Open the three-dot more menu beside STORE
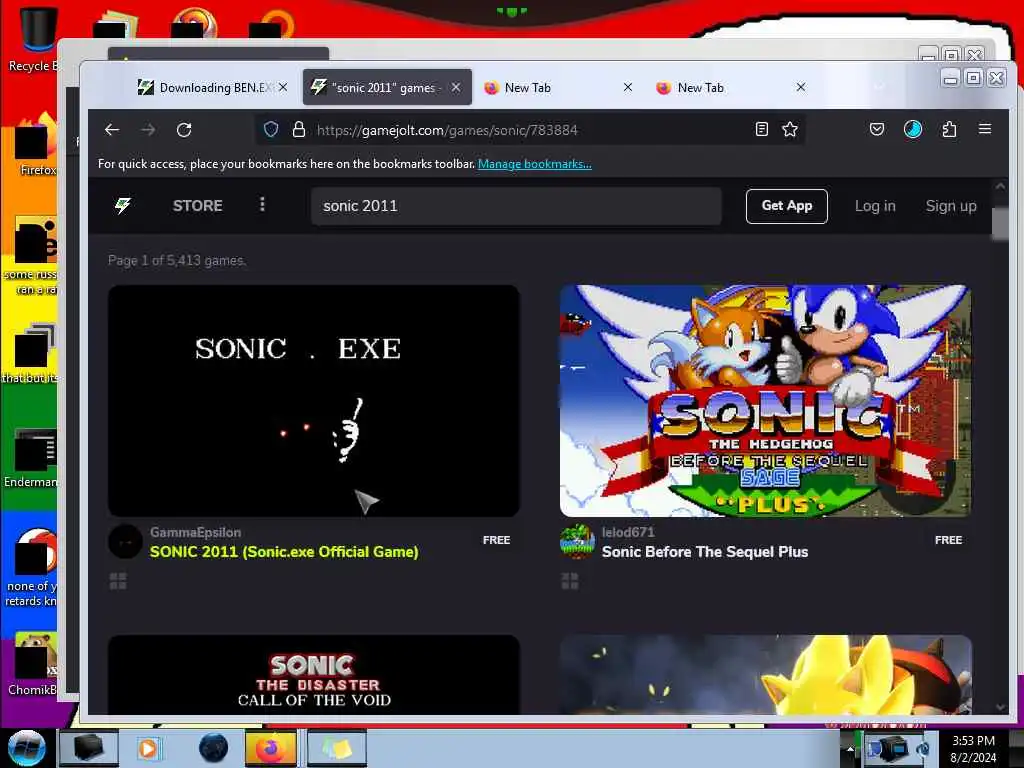The width and height of the screenshot is (1024, 768). [262, 205]
